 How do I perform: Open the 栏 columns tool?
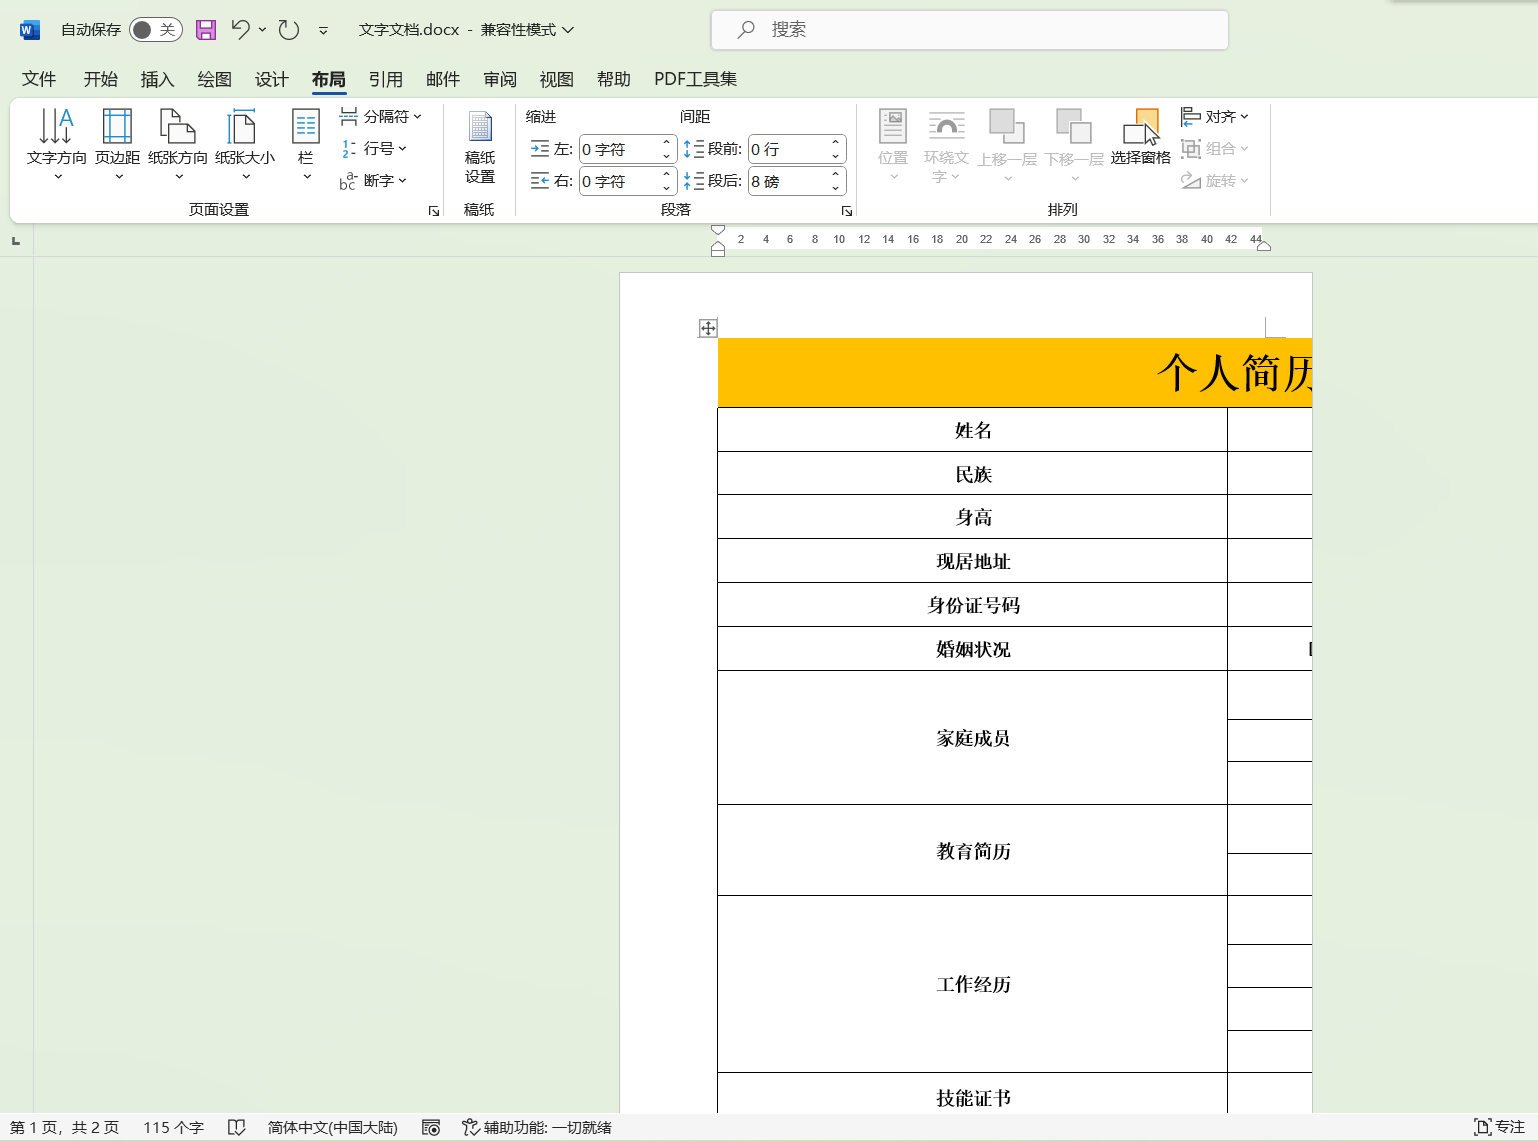pyautogui.click(x=306, y=145)
